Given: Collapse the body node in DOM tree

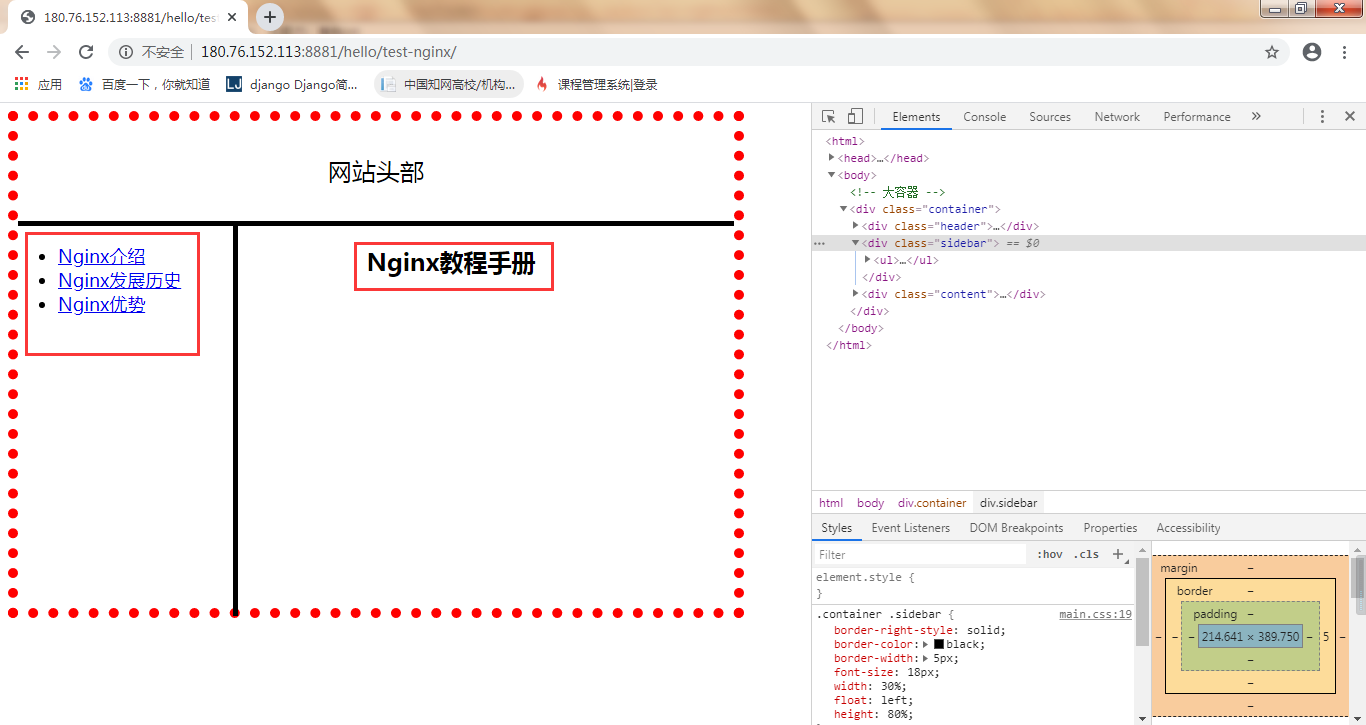Looking at the screenshot, I should [832, 175].
